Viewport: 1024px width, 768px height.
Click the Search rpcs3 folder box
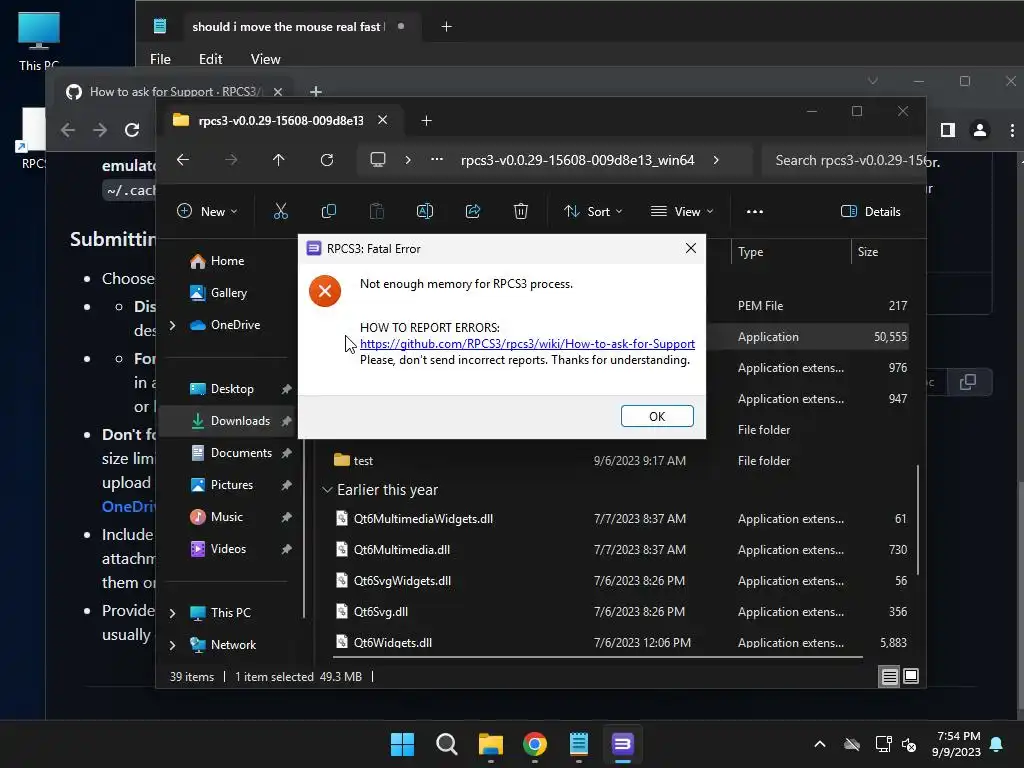(x=842, y=160)
